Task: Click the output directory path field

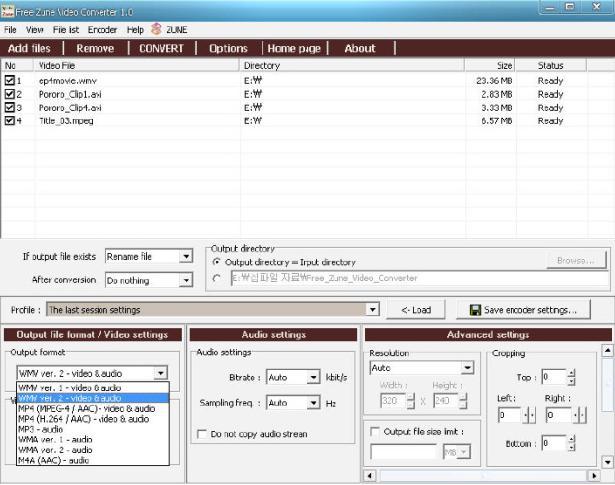Action: [x=419, y=278]
